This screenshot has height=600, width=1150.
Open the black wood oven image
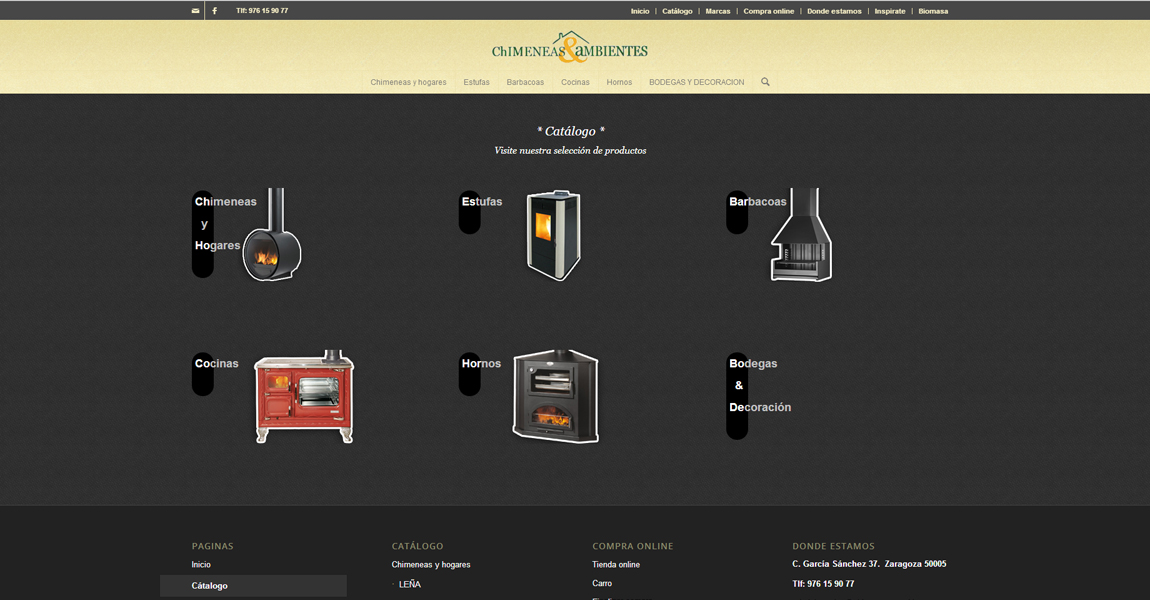555,397
